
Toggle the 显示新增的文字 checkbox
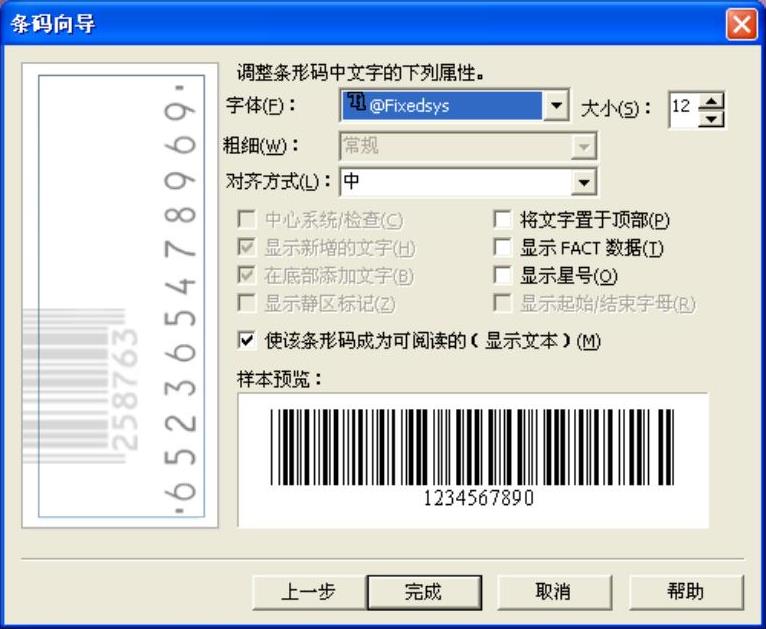point(247,248)
